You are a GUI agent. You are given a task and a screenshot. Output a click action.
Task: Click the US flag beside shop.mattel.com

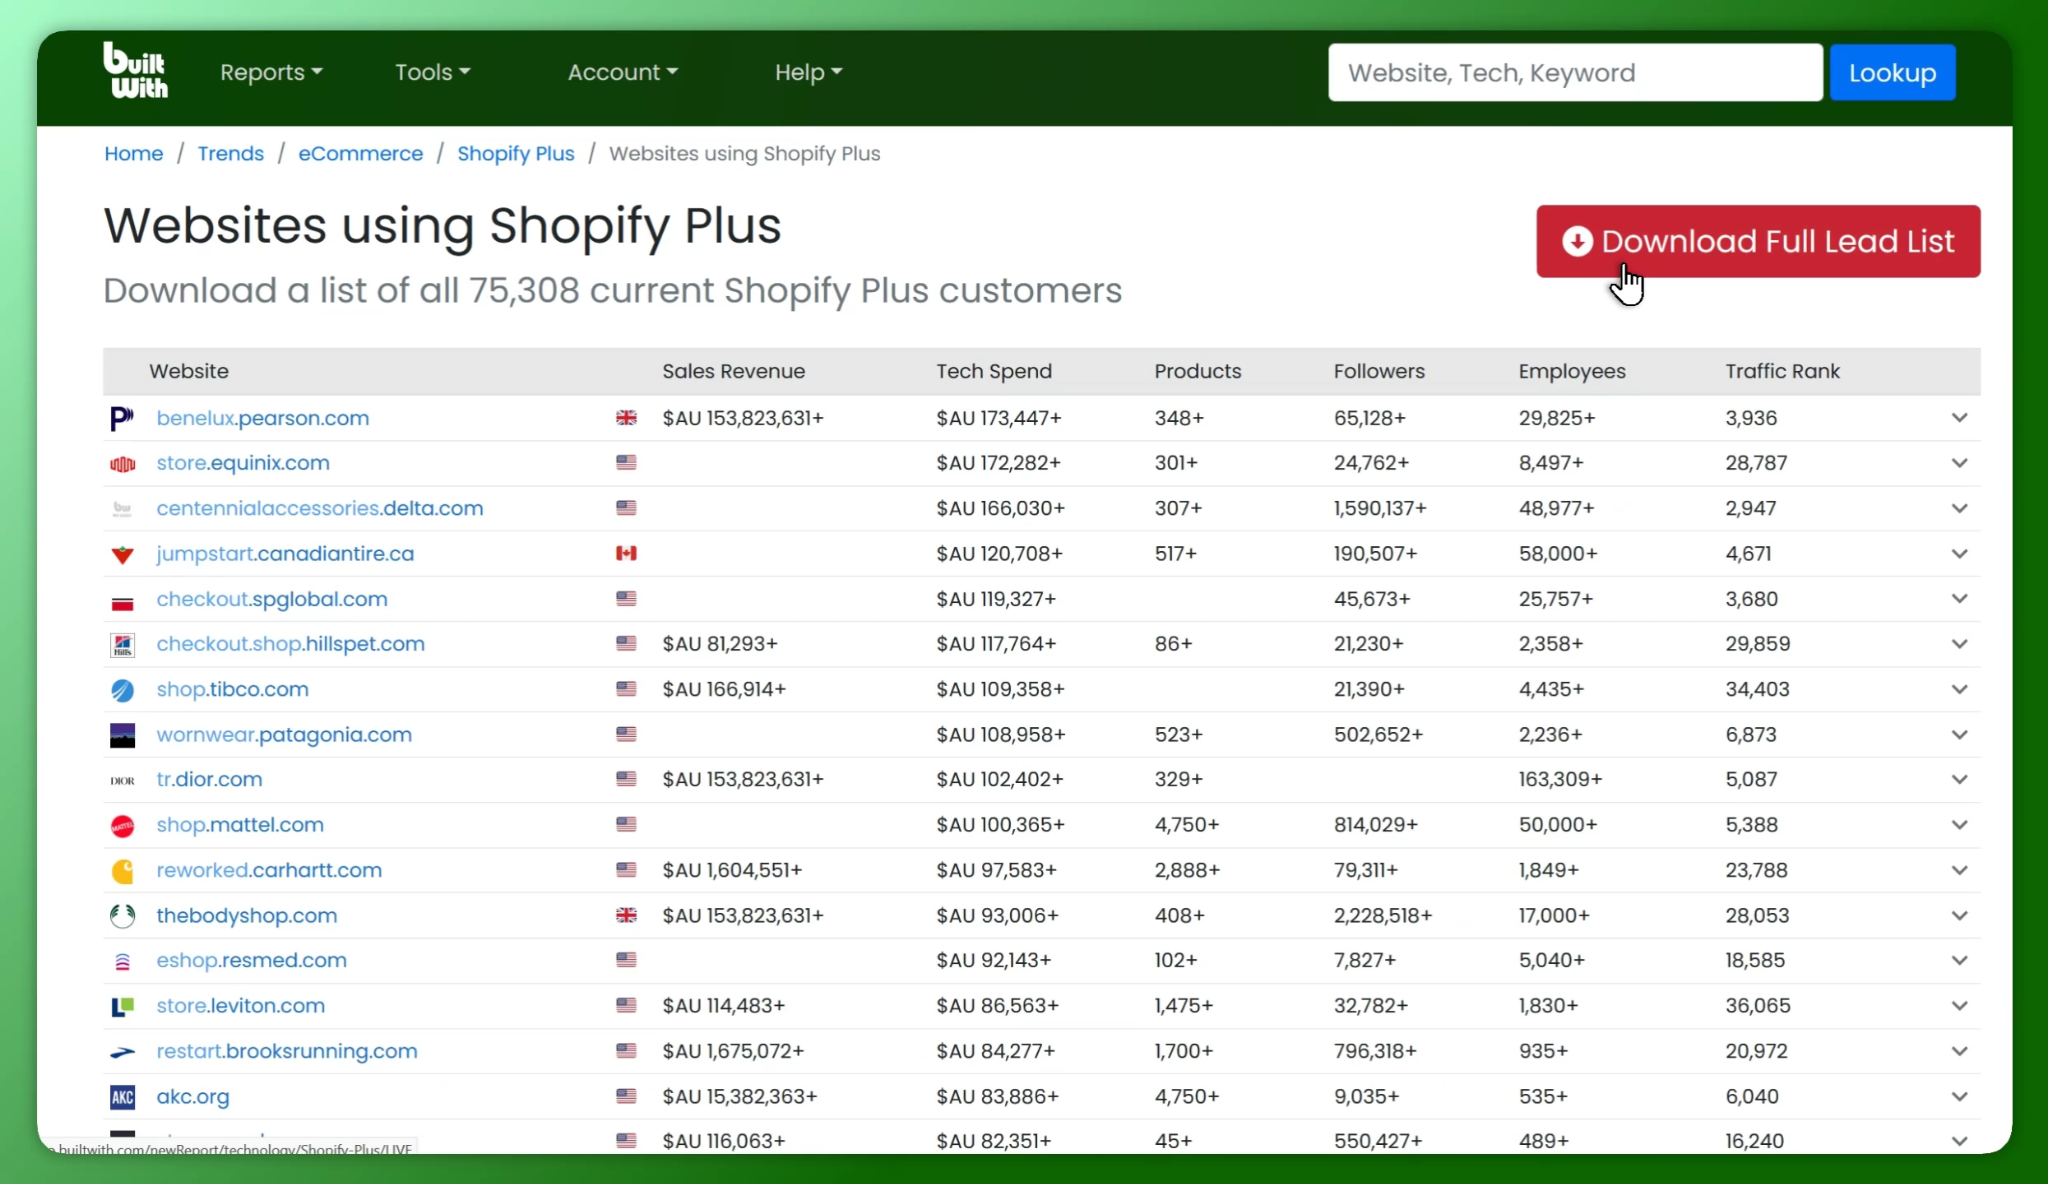coord(626,824)
